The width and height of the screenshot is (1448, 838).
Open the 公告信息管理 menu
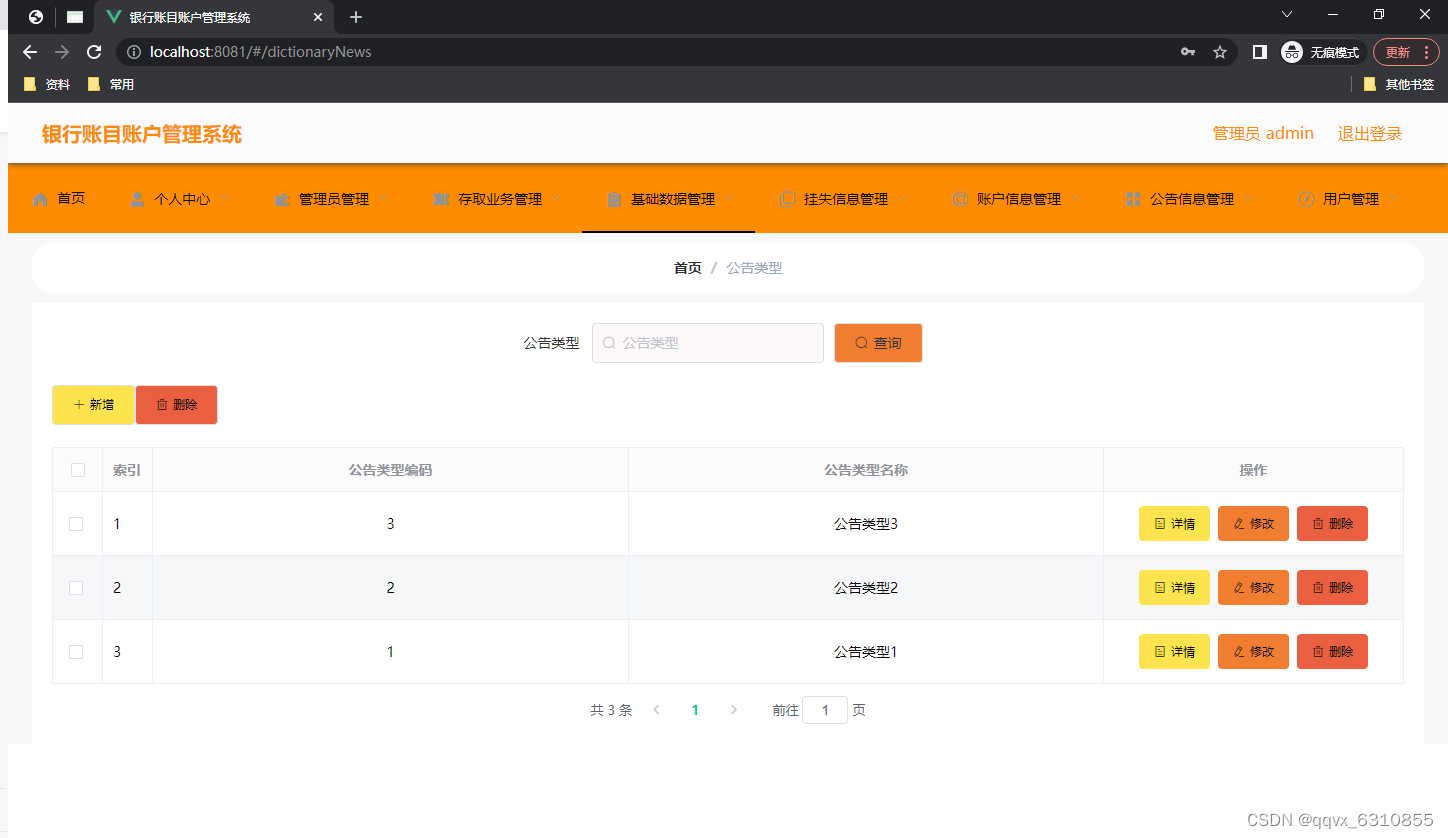coord(1191,199)
